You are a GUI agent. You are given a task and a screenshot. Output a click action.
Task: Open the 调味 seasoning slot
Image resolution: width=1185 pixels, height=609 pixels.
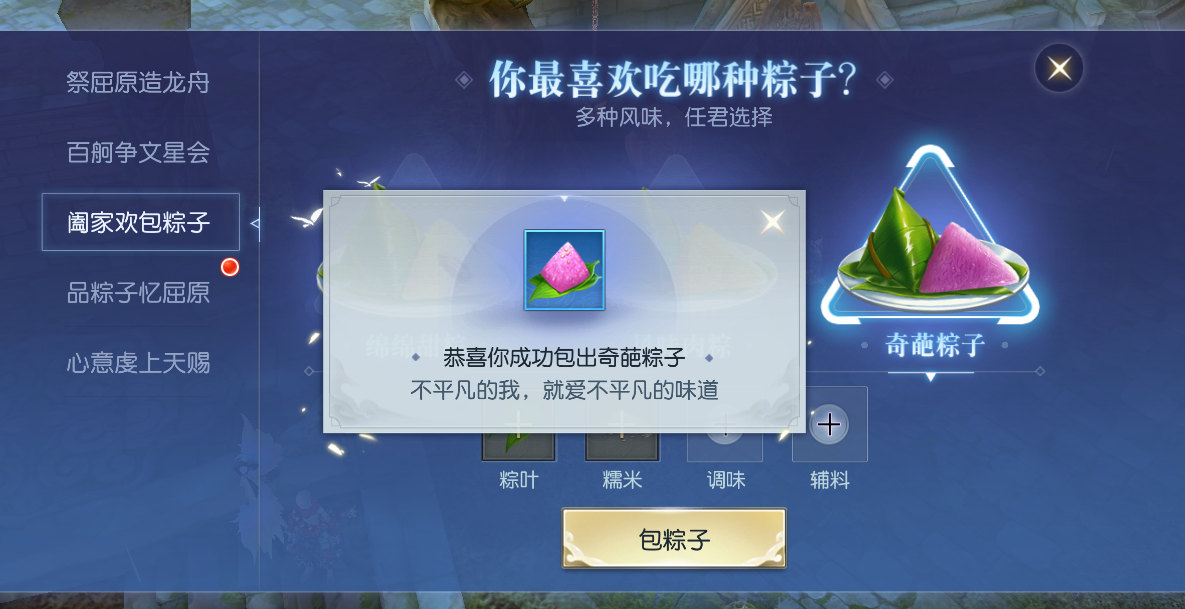tap(725, 447)
